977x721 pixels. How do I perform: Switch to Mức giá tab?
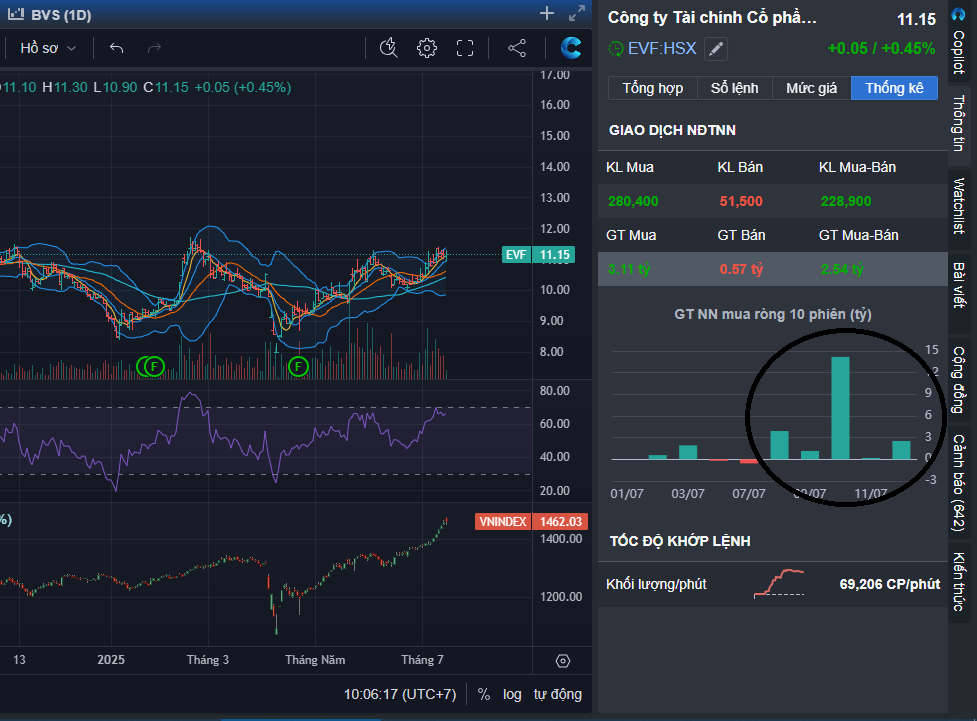point(811,88)
